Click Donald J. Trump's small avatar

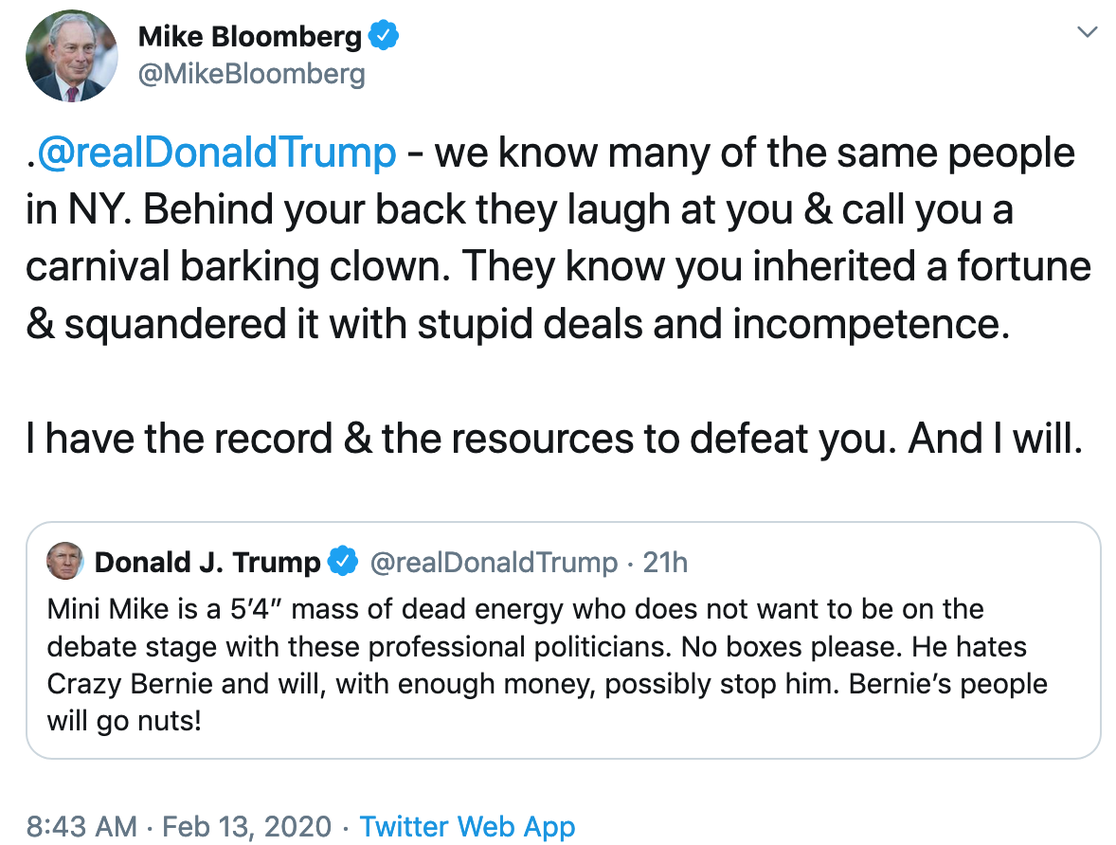65,563
